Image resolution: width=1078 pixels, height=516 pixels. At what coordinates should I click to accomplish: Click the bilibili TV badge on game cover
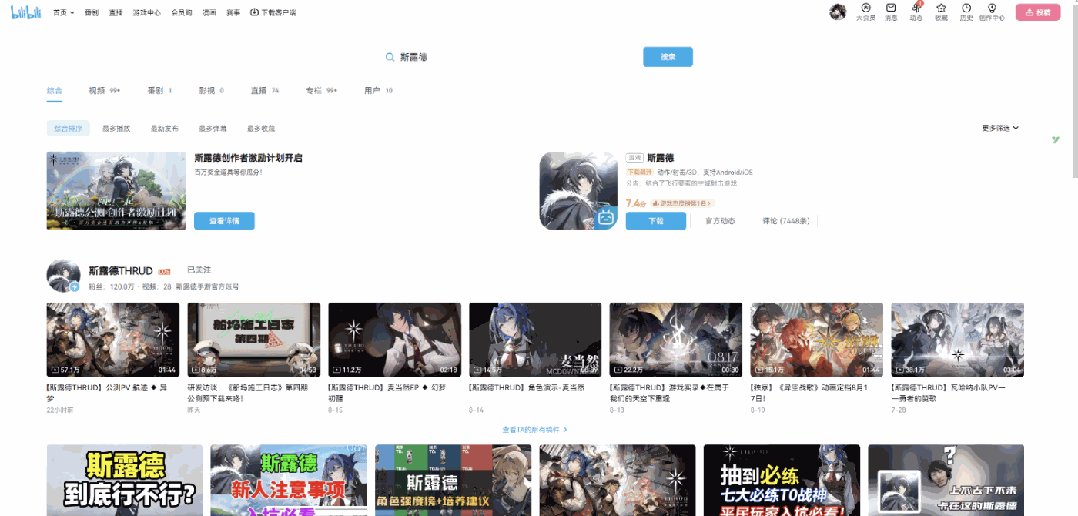click(x=606, y=218)
